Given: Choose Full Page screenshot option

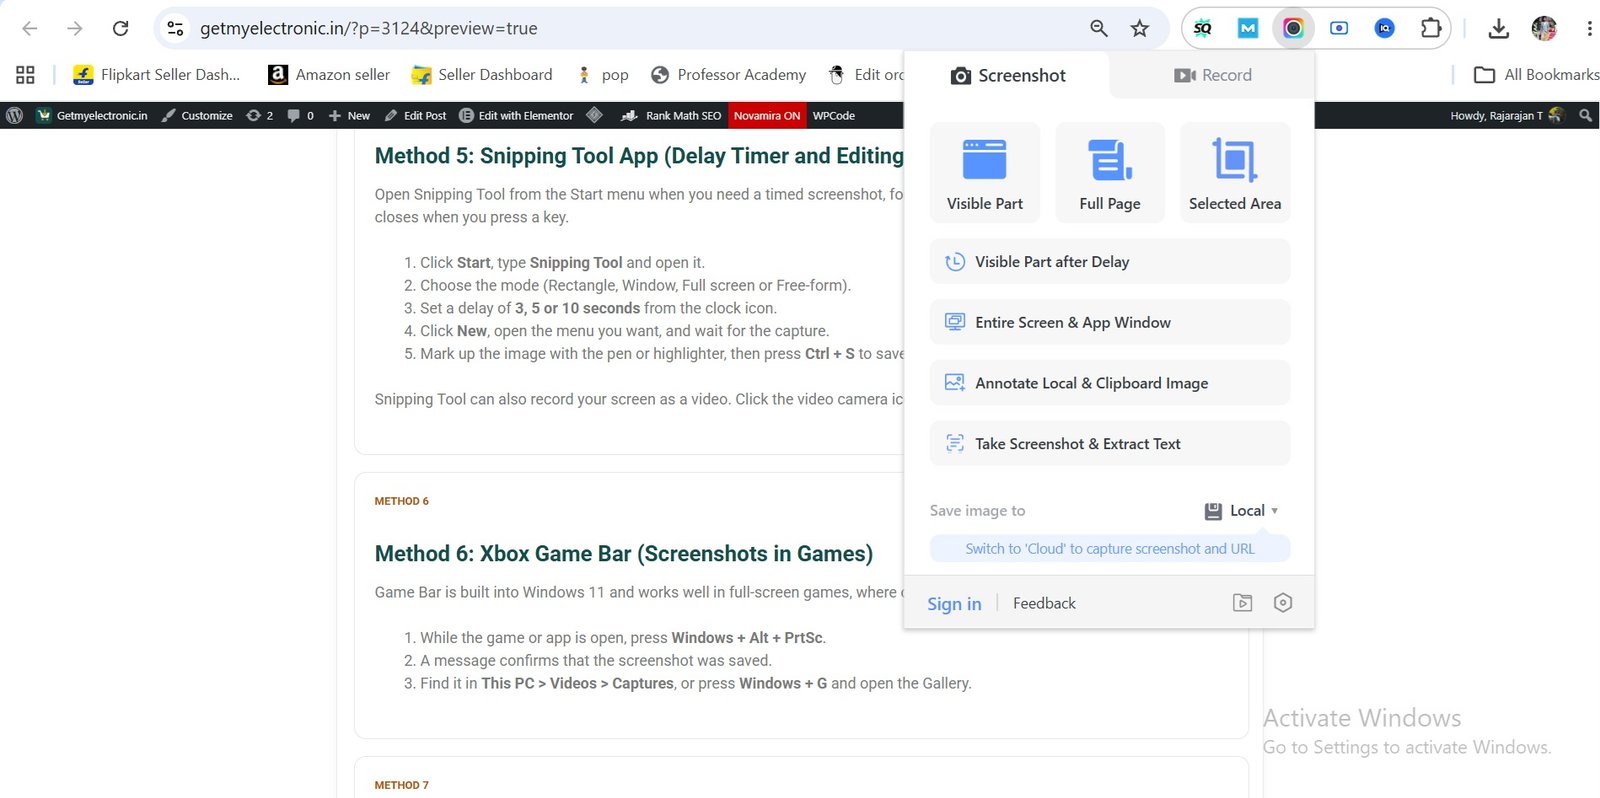Looking at the screenshot, I should [x=1110, y=172].
